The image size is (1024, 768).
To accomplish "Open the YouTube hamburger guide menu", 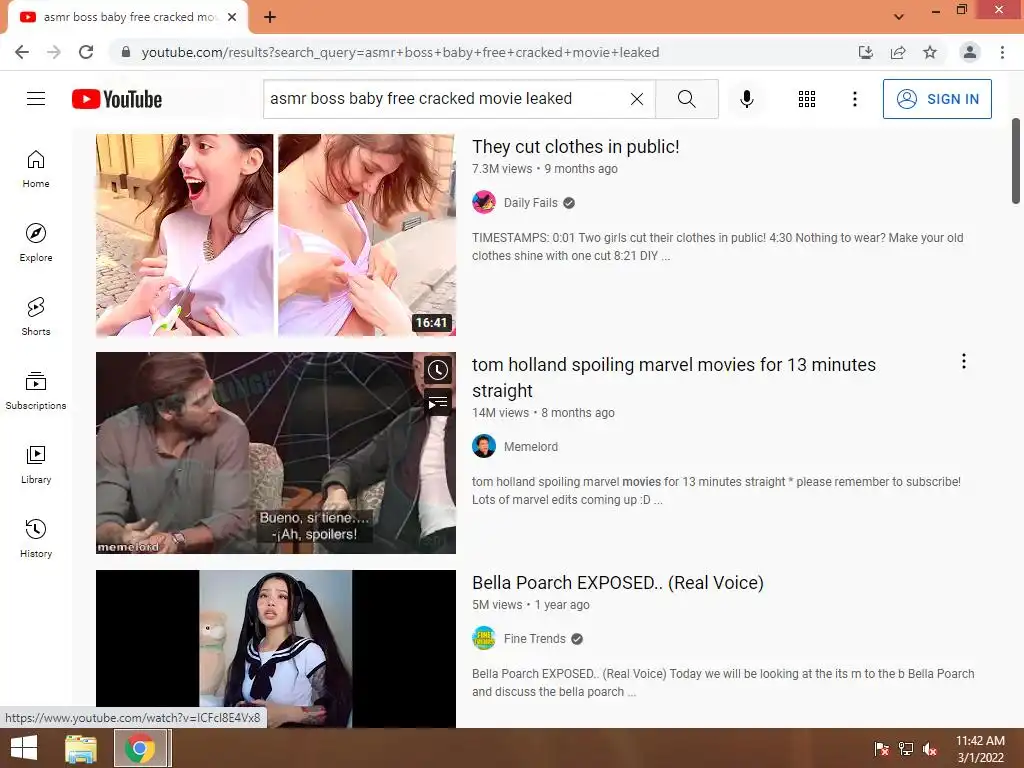I will coord(36,99).
